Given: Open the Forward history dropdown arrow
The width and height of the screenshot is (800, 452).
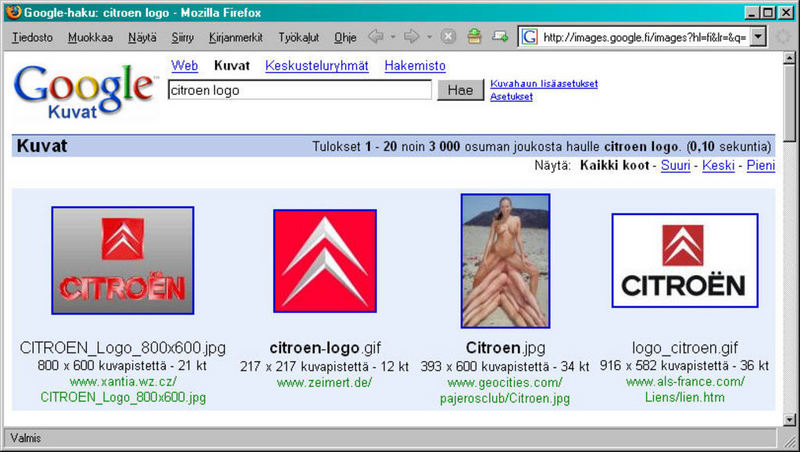Looking at the screenshot, I should coord(429,37).
